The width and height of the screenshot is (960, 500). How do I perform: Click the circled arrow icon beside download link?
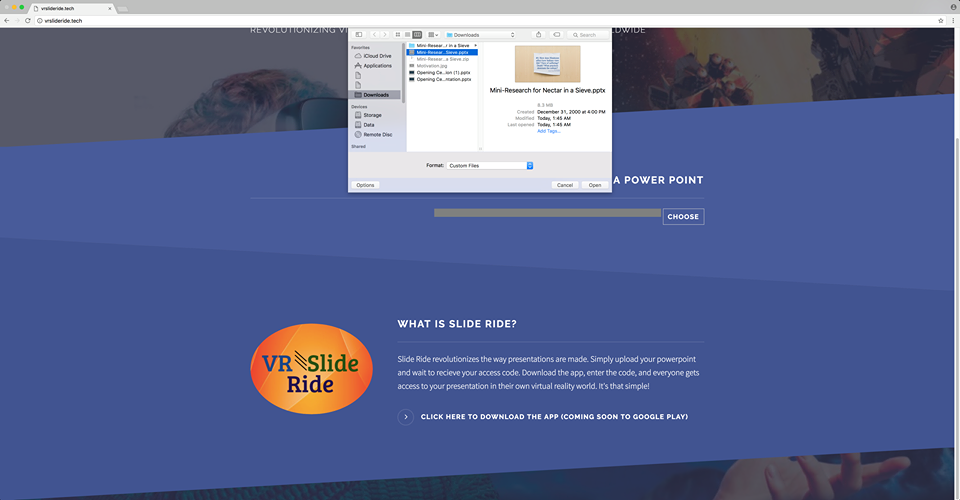[405, 417]
